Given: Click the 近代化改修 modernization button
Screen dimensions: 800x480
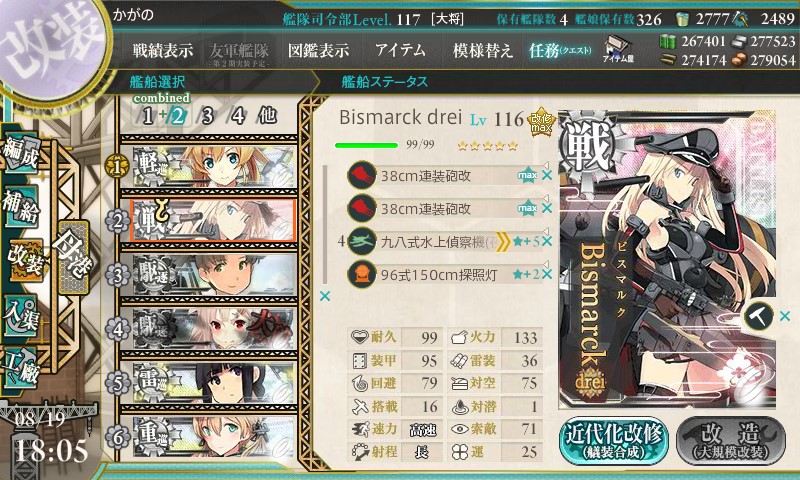Looking at the screenshot, I should tap(614, 441).
